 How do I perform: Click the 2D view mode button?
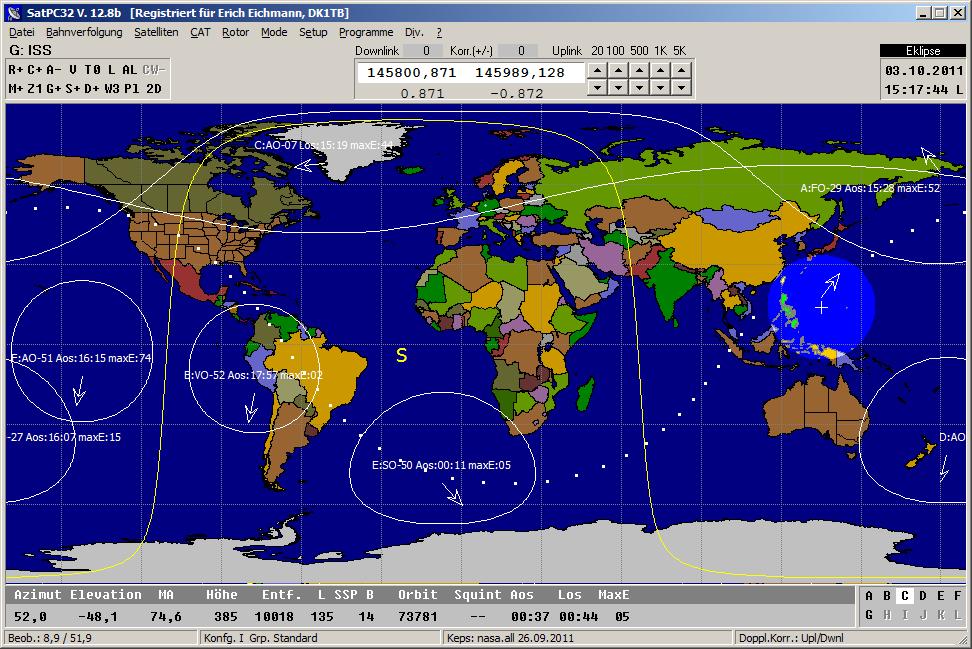153,88
